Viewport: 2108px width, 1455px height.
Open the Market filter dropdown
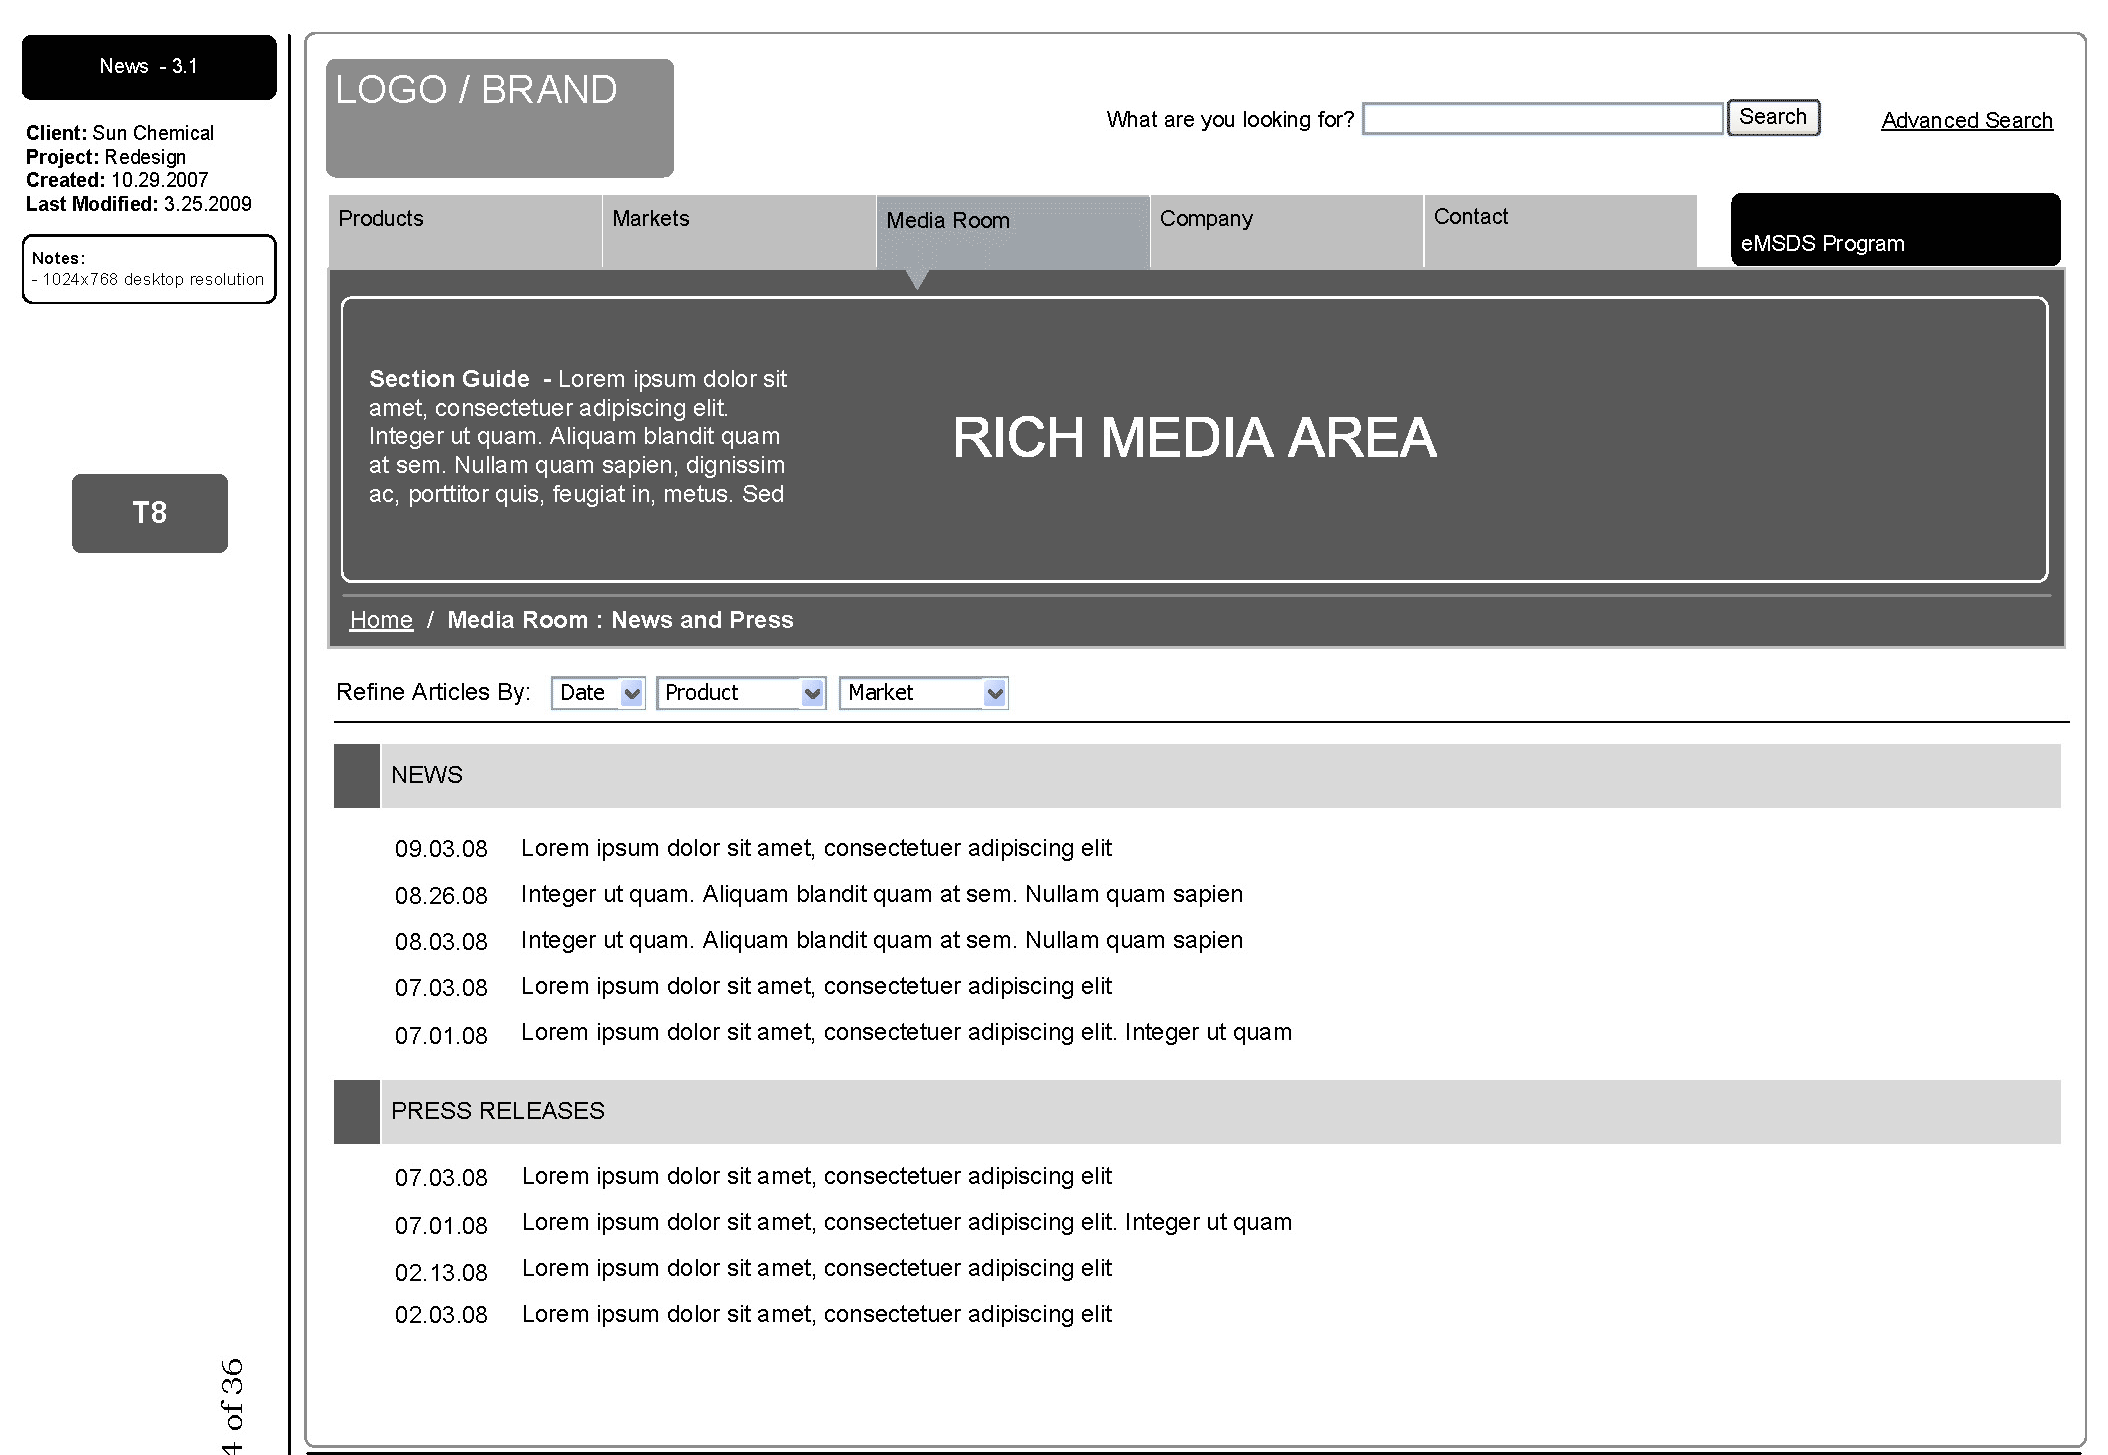pos(924,693)
